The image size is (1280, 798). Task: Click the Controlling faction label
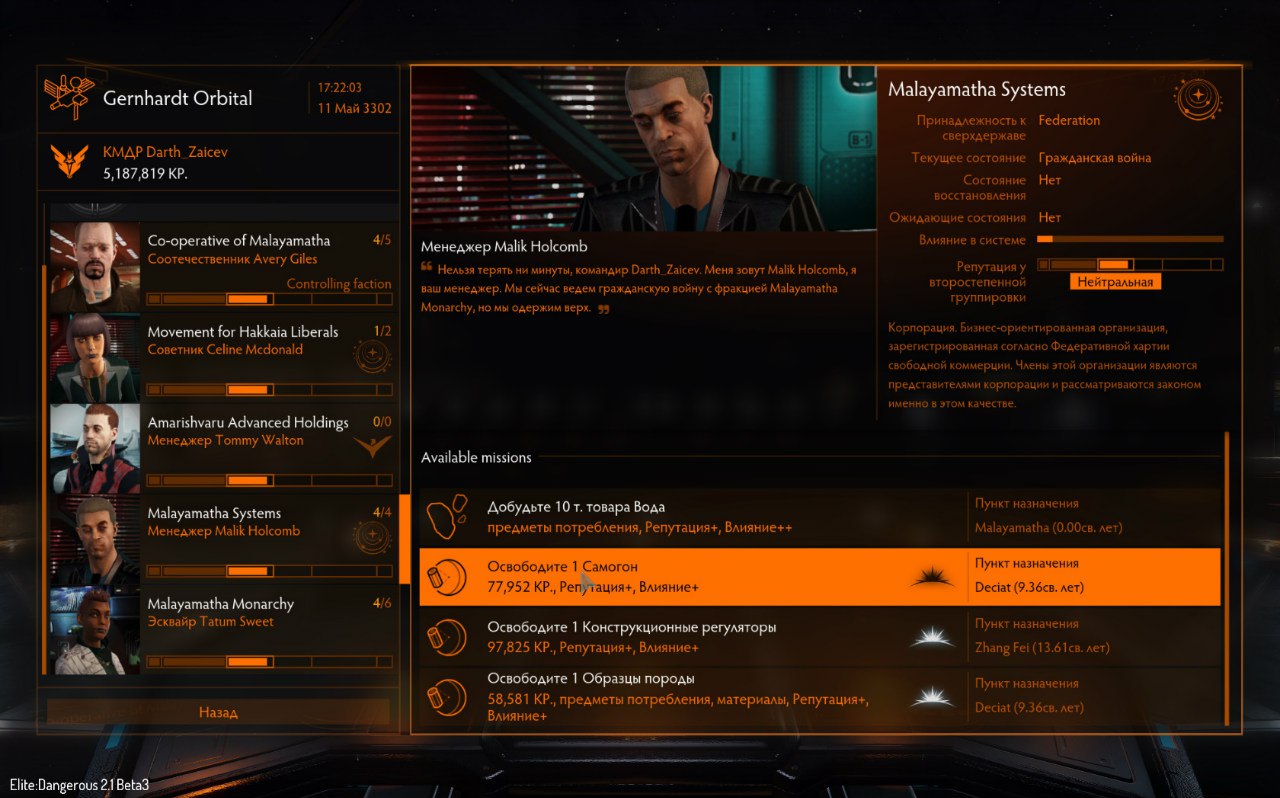tap(339, 284)
